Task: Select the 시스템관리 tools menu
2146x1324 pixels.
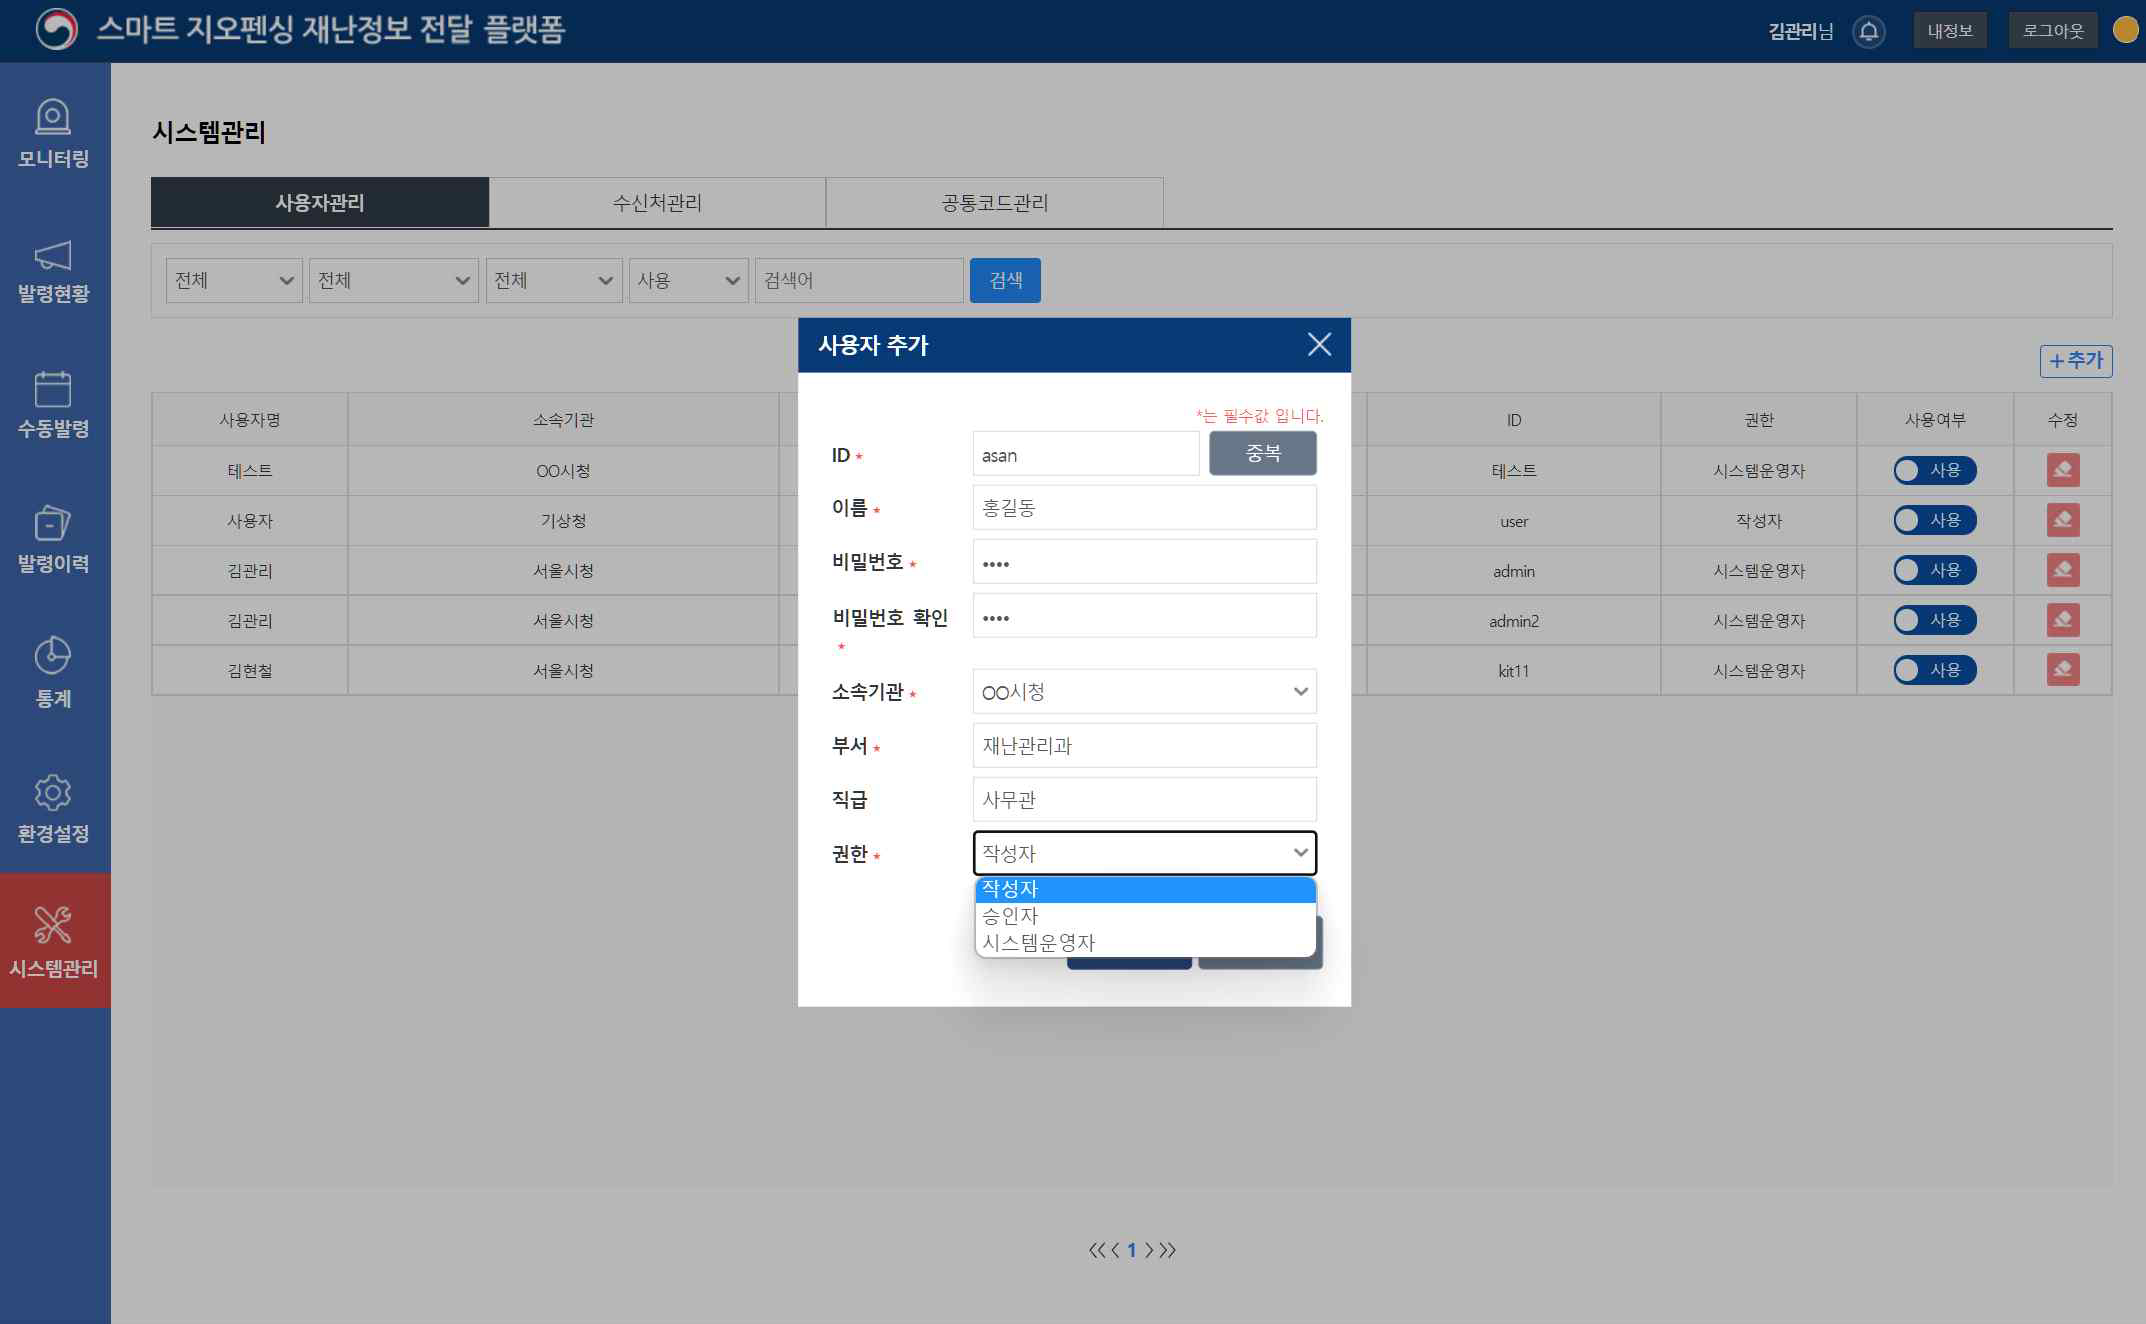Action: (x=54, y=940)
